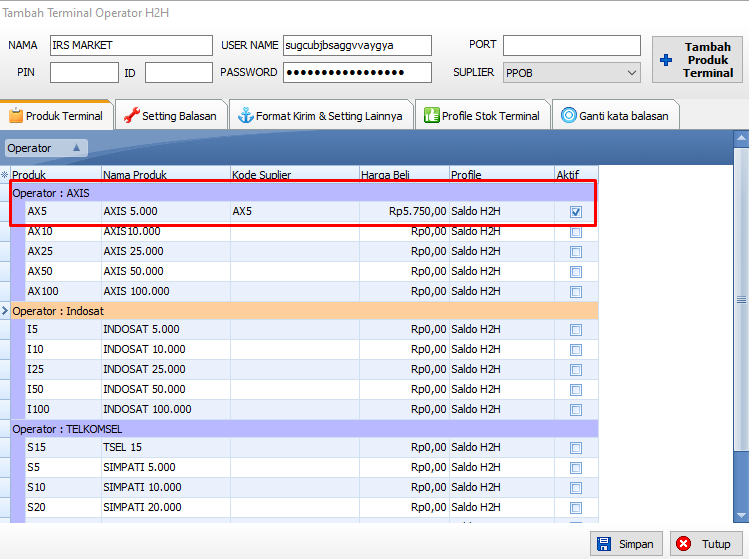This screenshot has width=749, height=559.
Task: Click the anchor icon on Format Kirim tab
Action: 245,116
